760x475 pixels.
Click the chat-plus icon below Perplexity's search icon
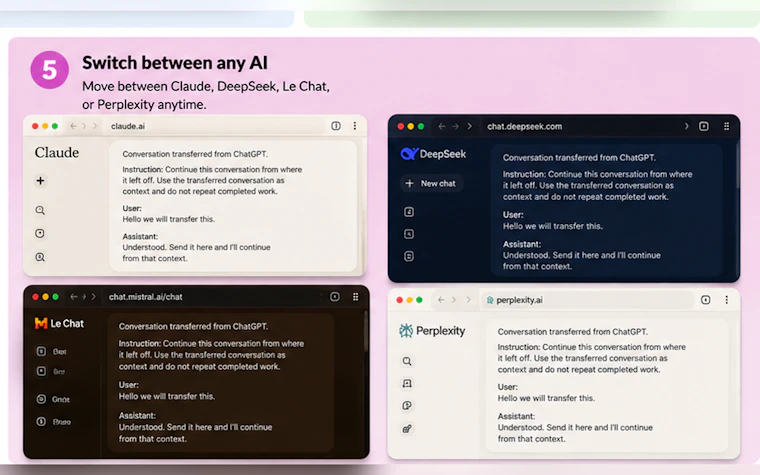coord(407,383)
